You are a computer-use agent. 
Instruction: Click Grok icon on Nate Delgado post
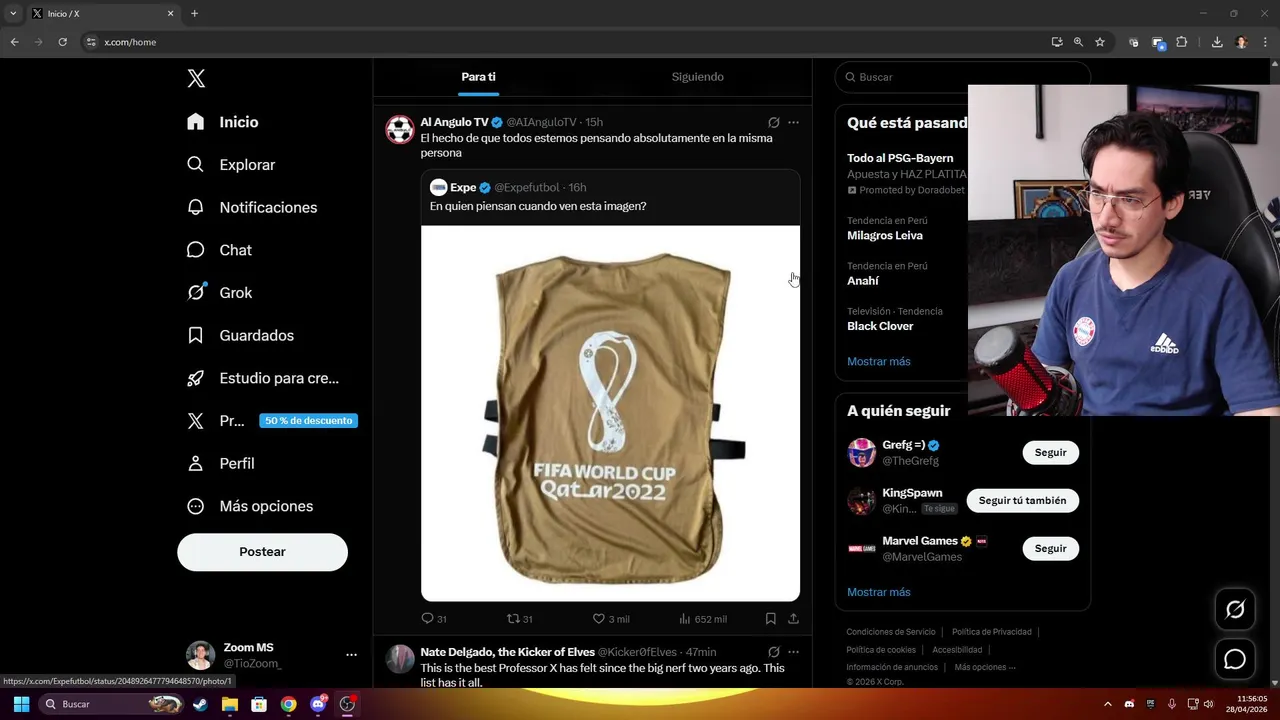point(773,652)
